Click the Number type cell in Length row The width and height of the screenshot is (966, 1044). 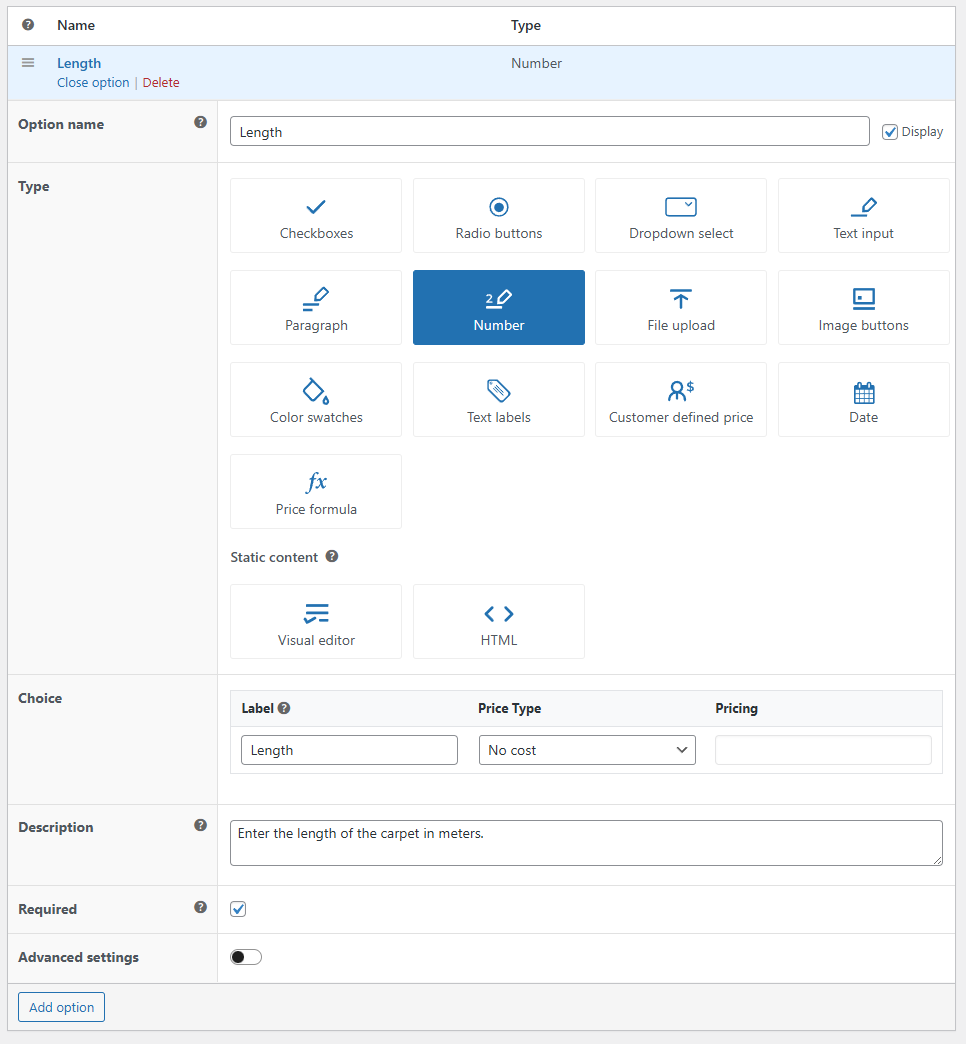click(537, 63)
